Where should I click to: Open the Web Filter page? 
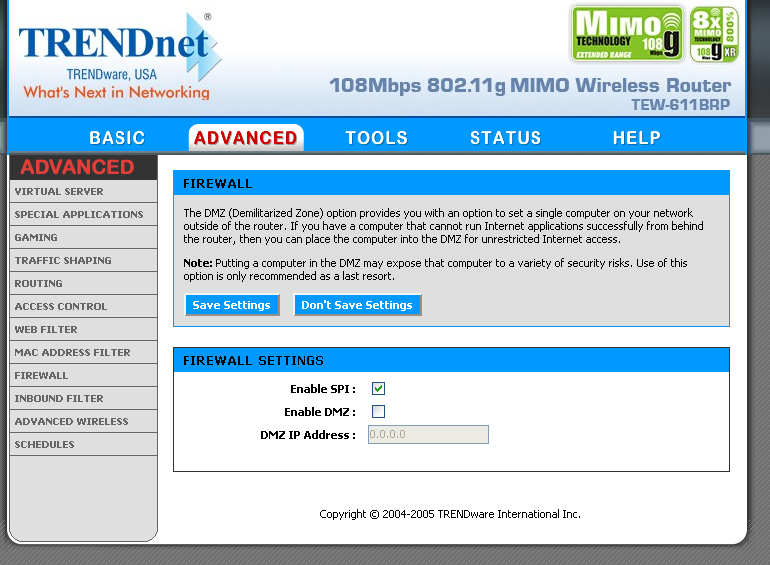[83, 330]
